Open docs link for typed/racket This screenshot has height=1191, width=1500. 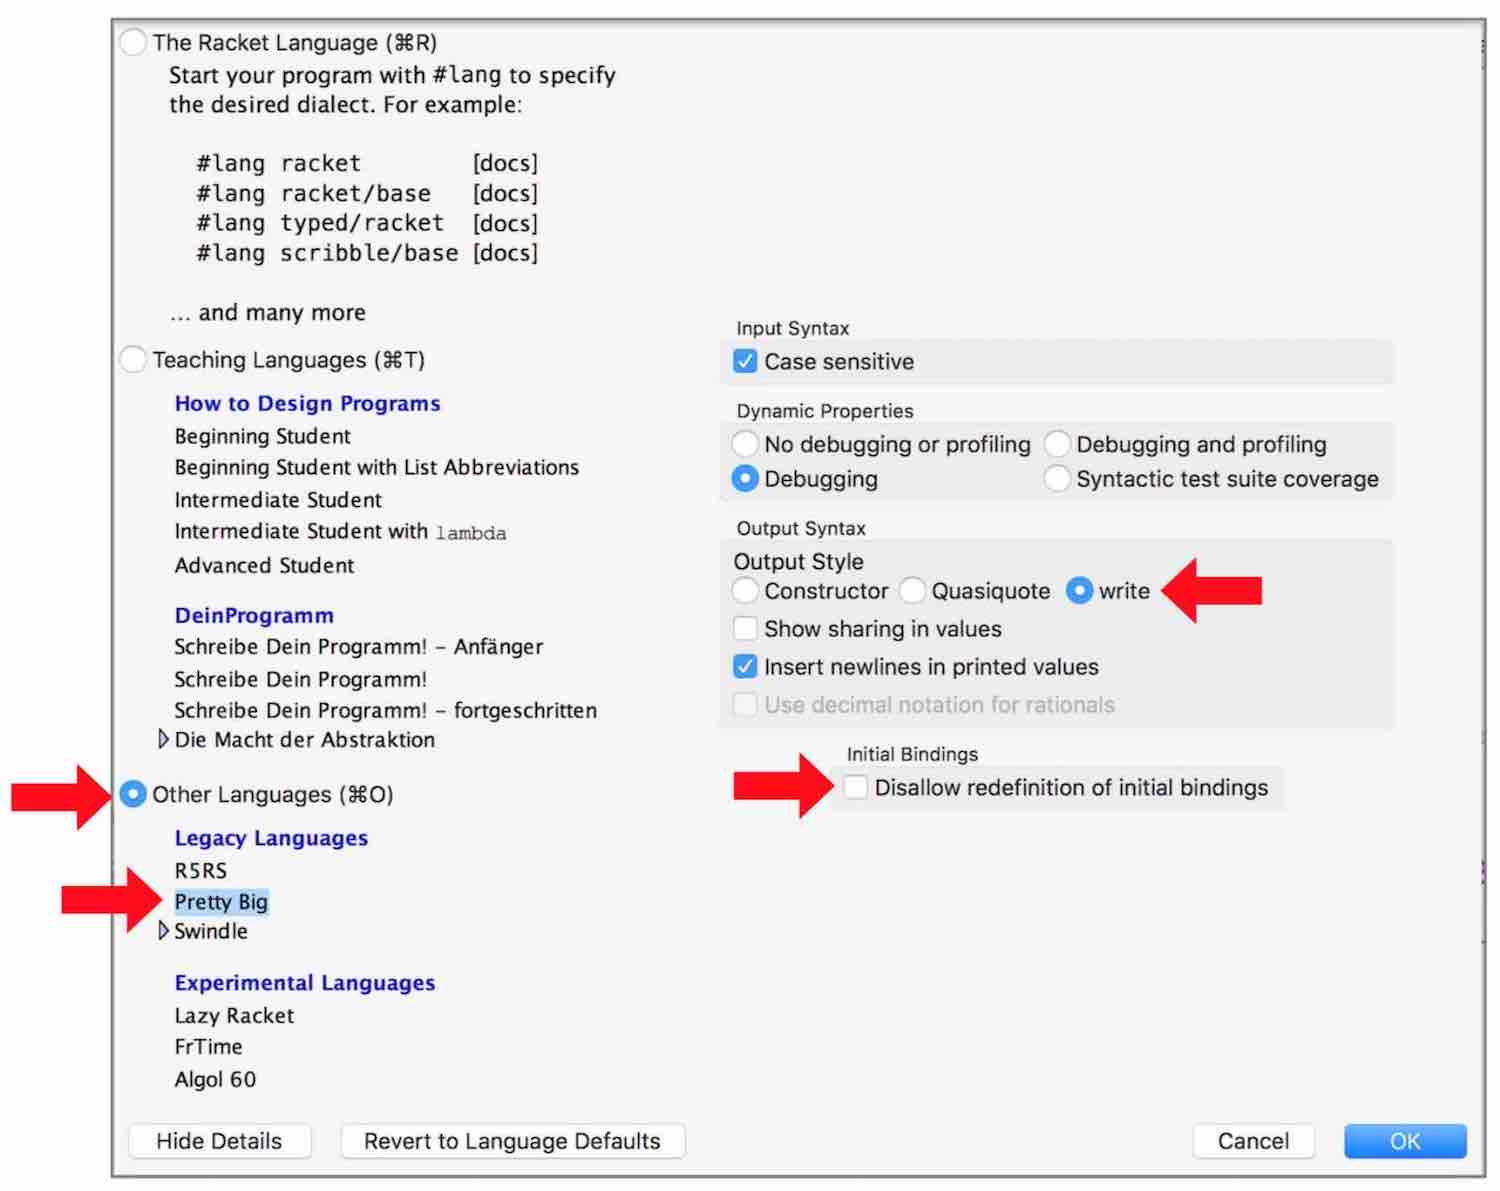(505, 223)
